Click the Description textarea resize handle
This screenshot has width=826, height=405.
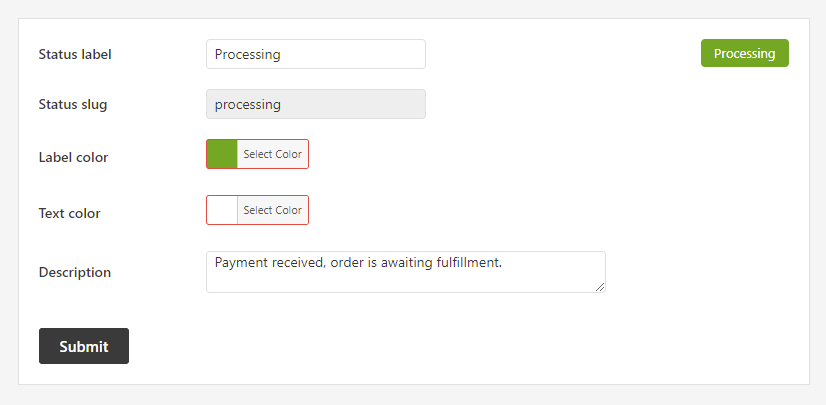[x=600, y=287]
